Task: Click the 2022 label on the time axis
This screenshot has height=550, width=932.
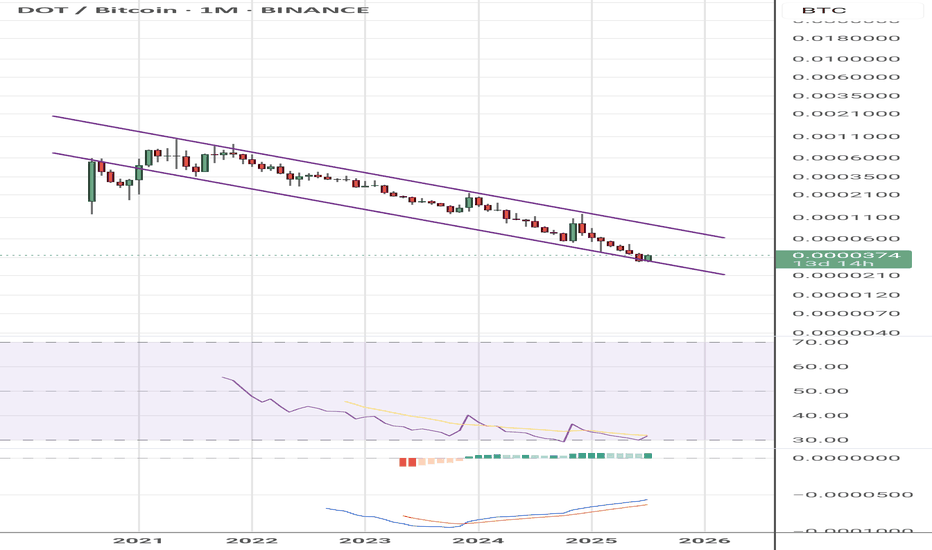Action: click(252, 540)
